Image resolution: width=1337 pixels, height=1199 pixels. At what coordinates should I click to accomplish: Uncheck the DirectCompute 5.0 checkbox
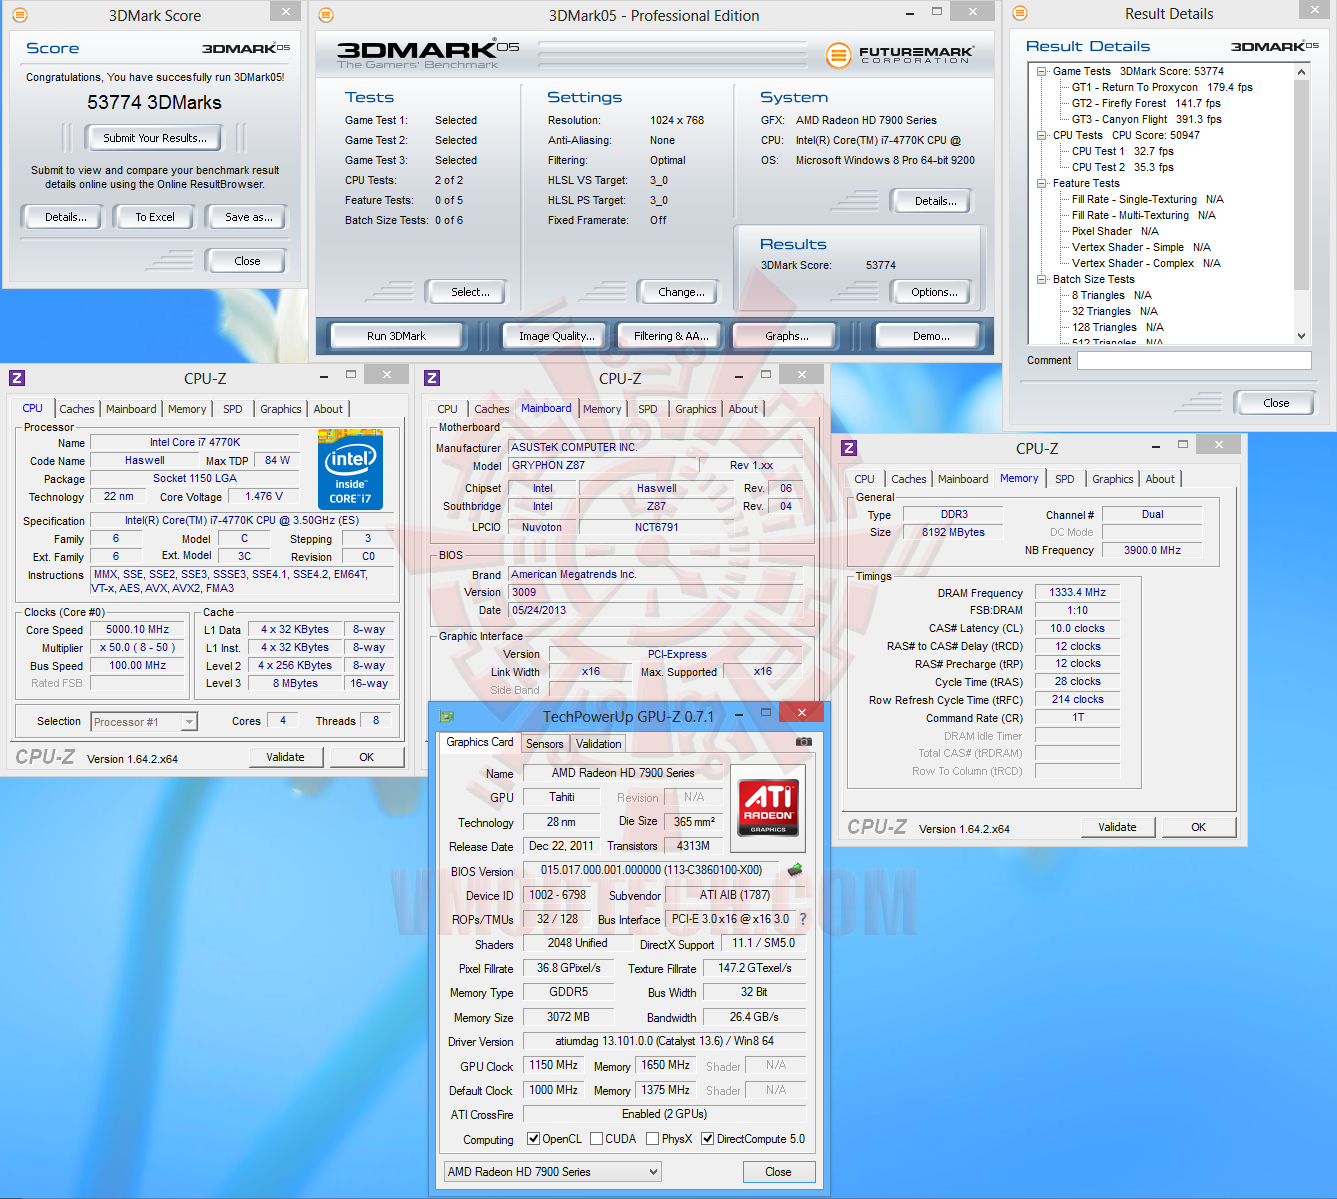coord(708,1139)
